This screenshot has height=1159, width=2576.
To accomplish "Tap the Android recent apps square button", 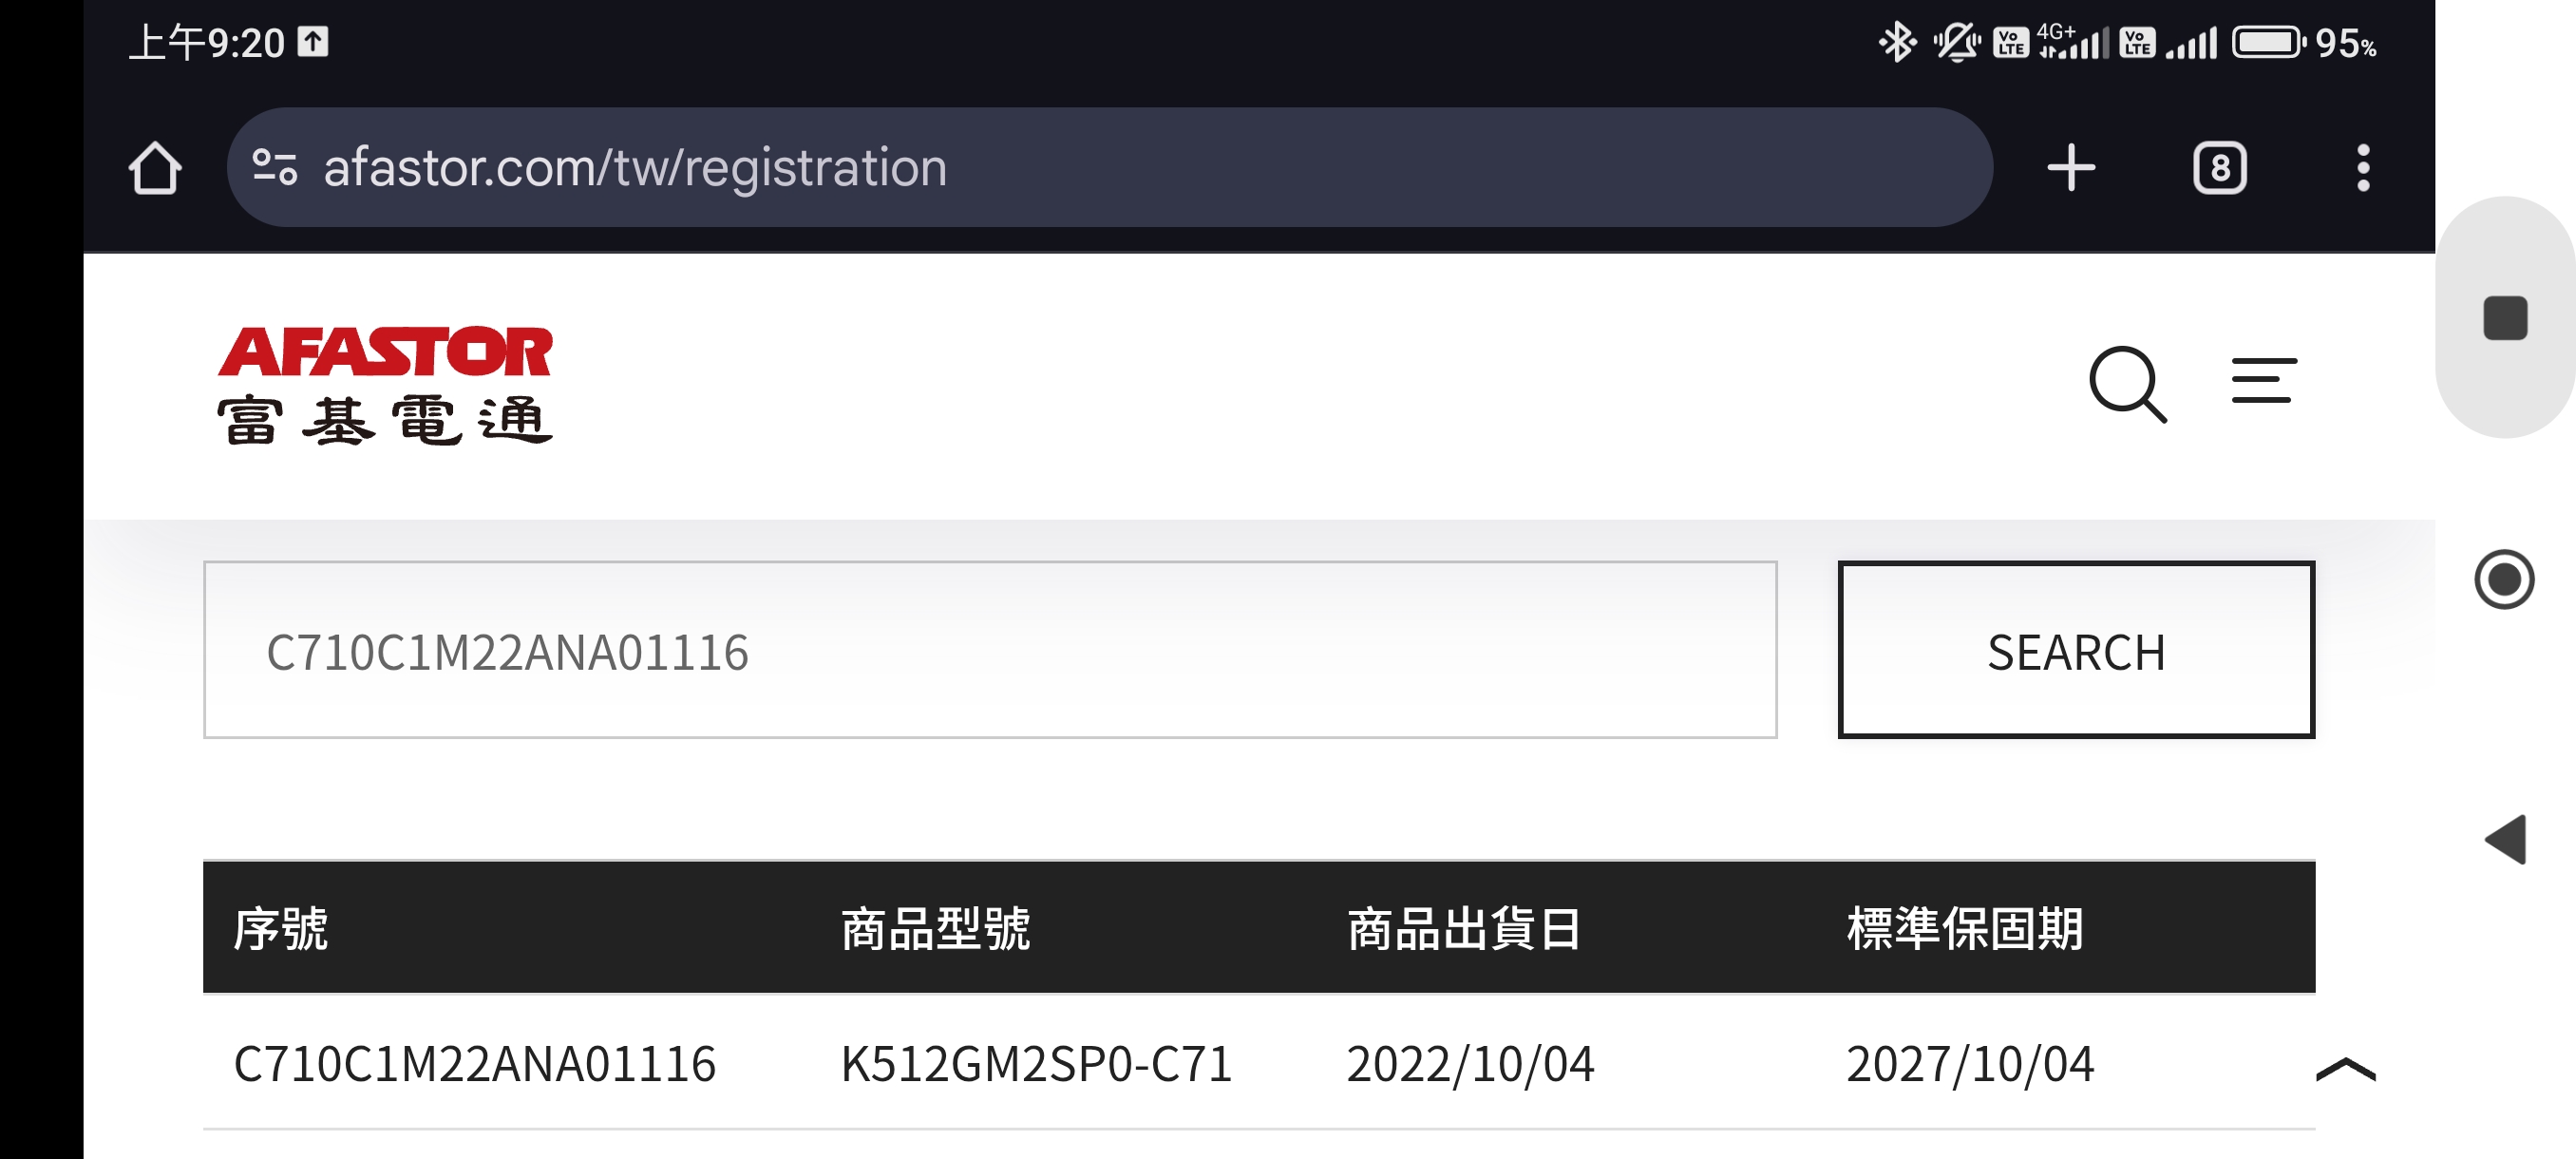I will [x=2505, y=318].
